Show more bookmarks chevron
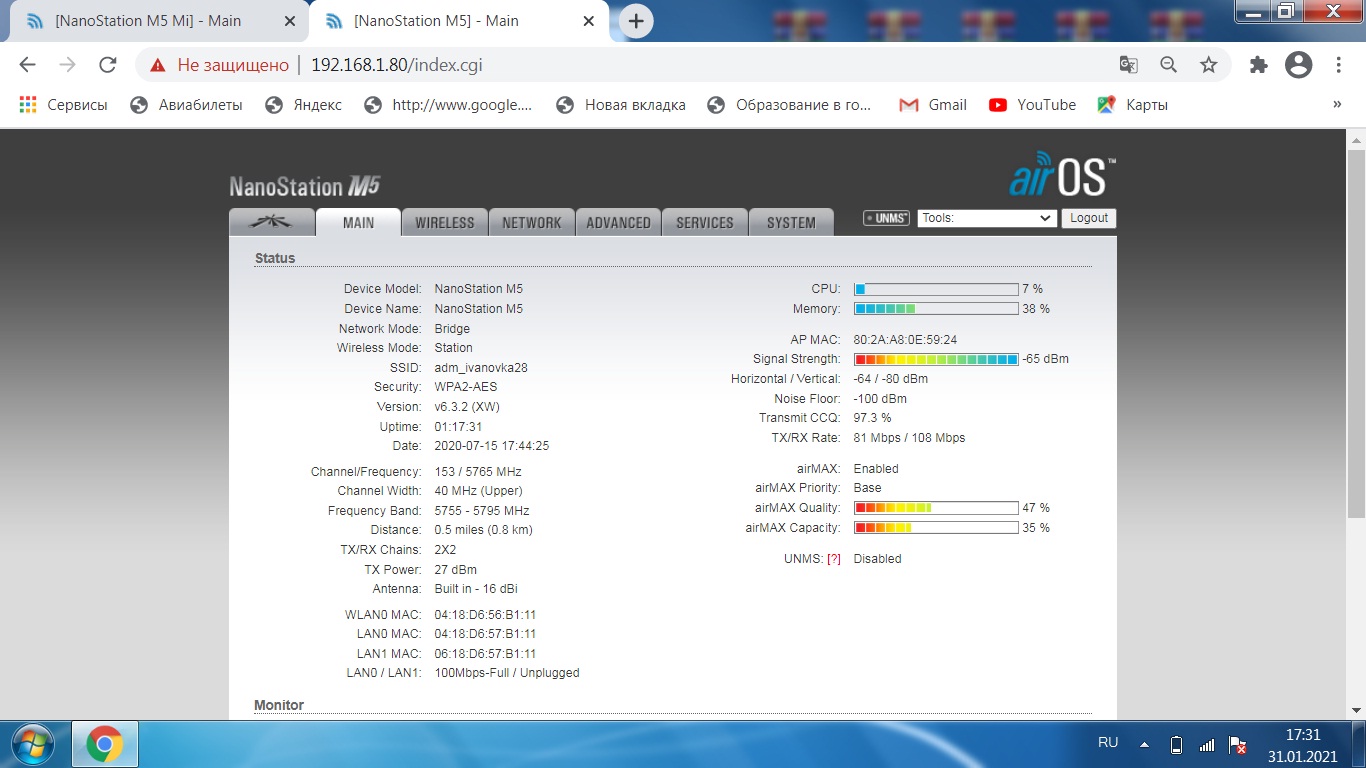The width and height of the screenshot is (1366, 768). click(x=1337, y=105)
